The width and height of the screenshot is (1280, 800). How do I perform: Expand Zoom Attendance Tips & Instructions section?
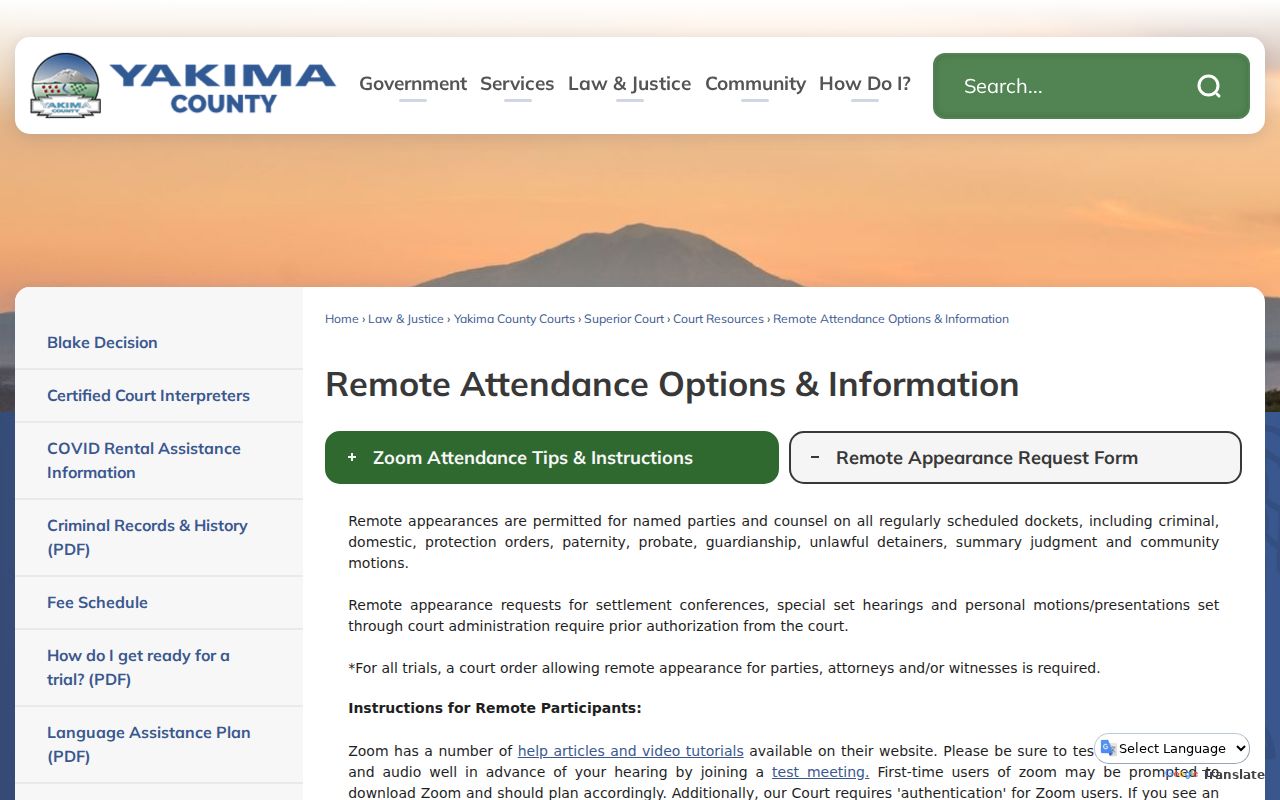point(552,457)
